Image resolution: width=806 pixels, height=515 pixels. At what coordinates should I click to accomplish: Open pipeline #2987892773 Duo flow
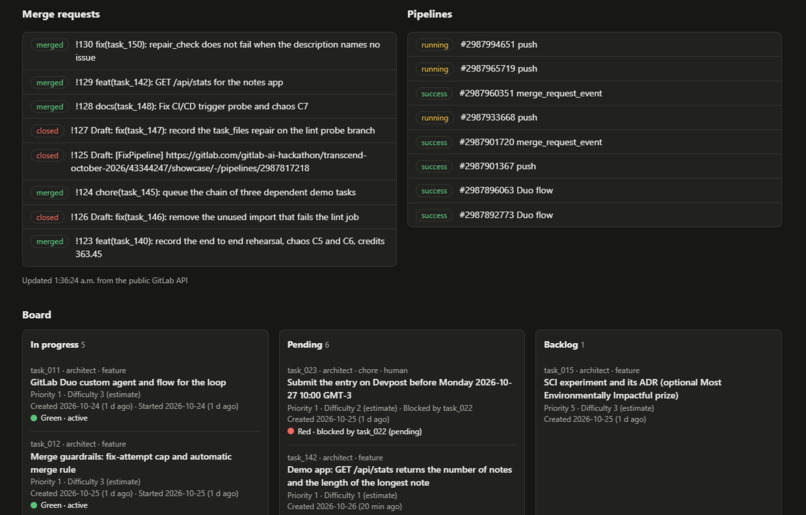coord(594,215)
